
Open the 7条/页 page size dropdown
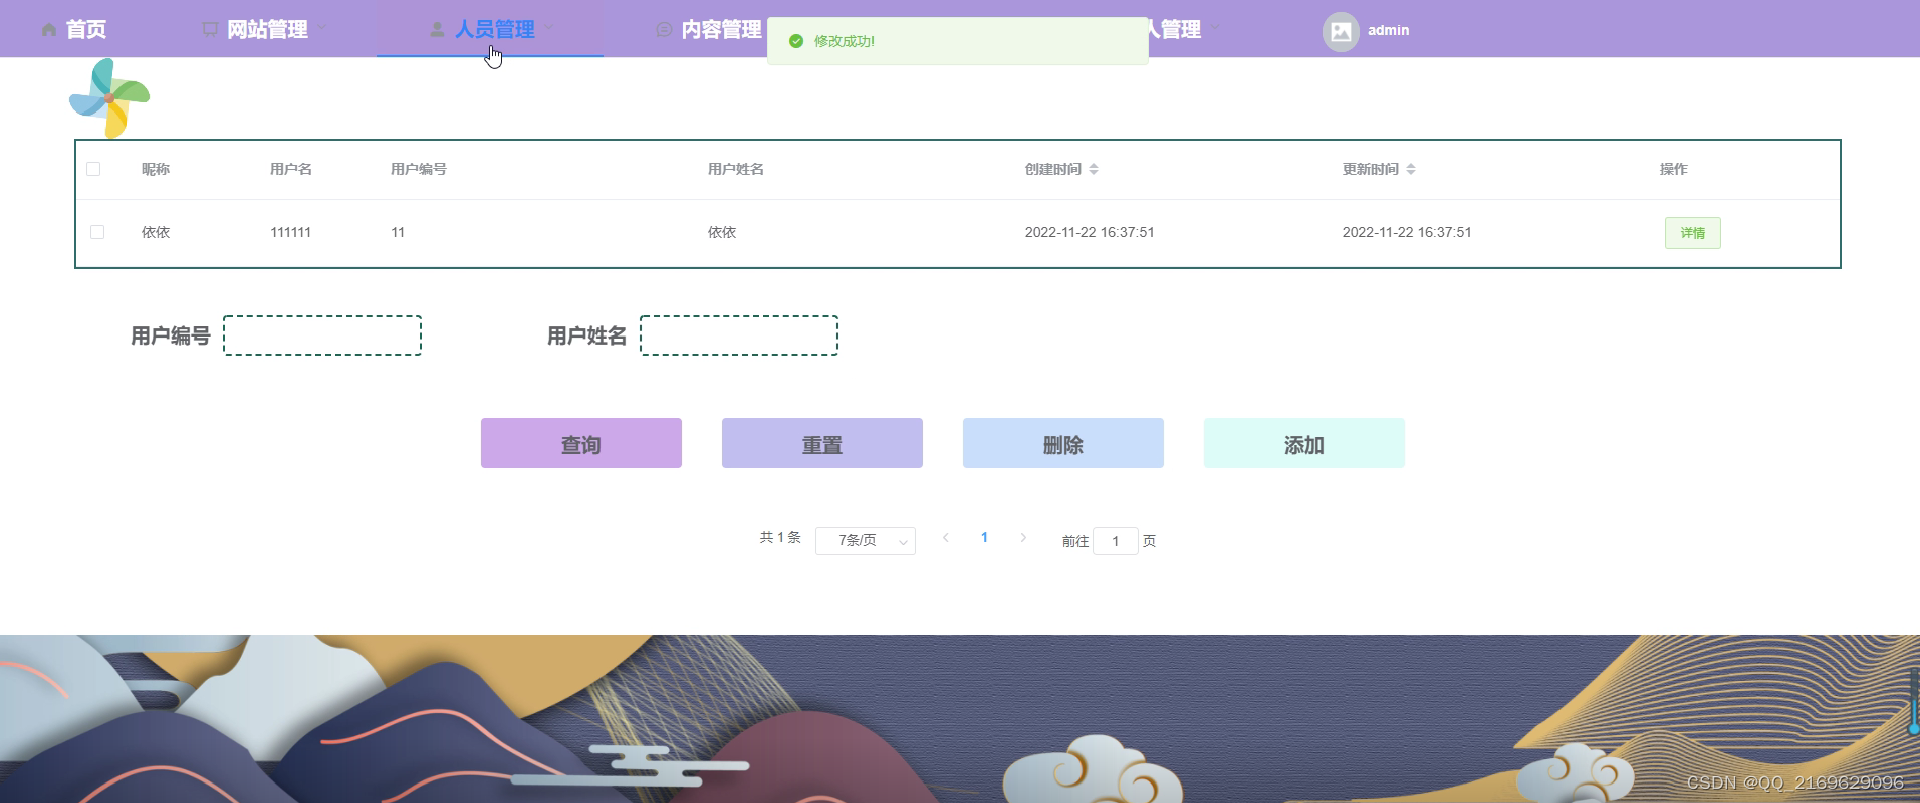(x=865, y=541)
